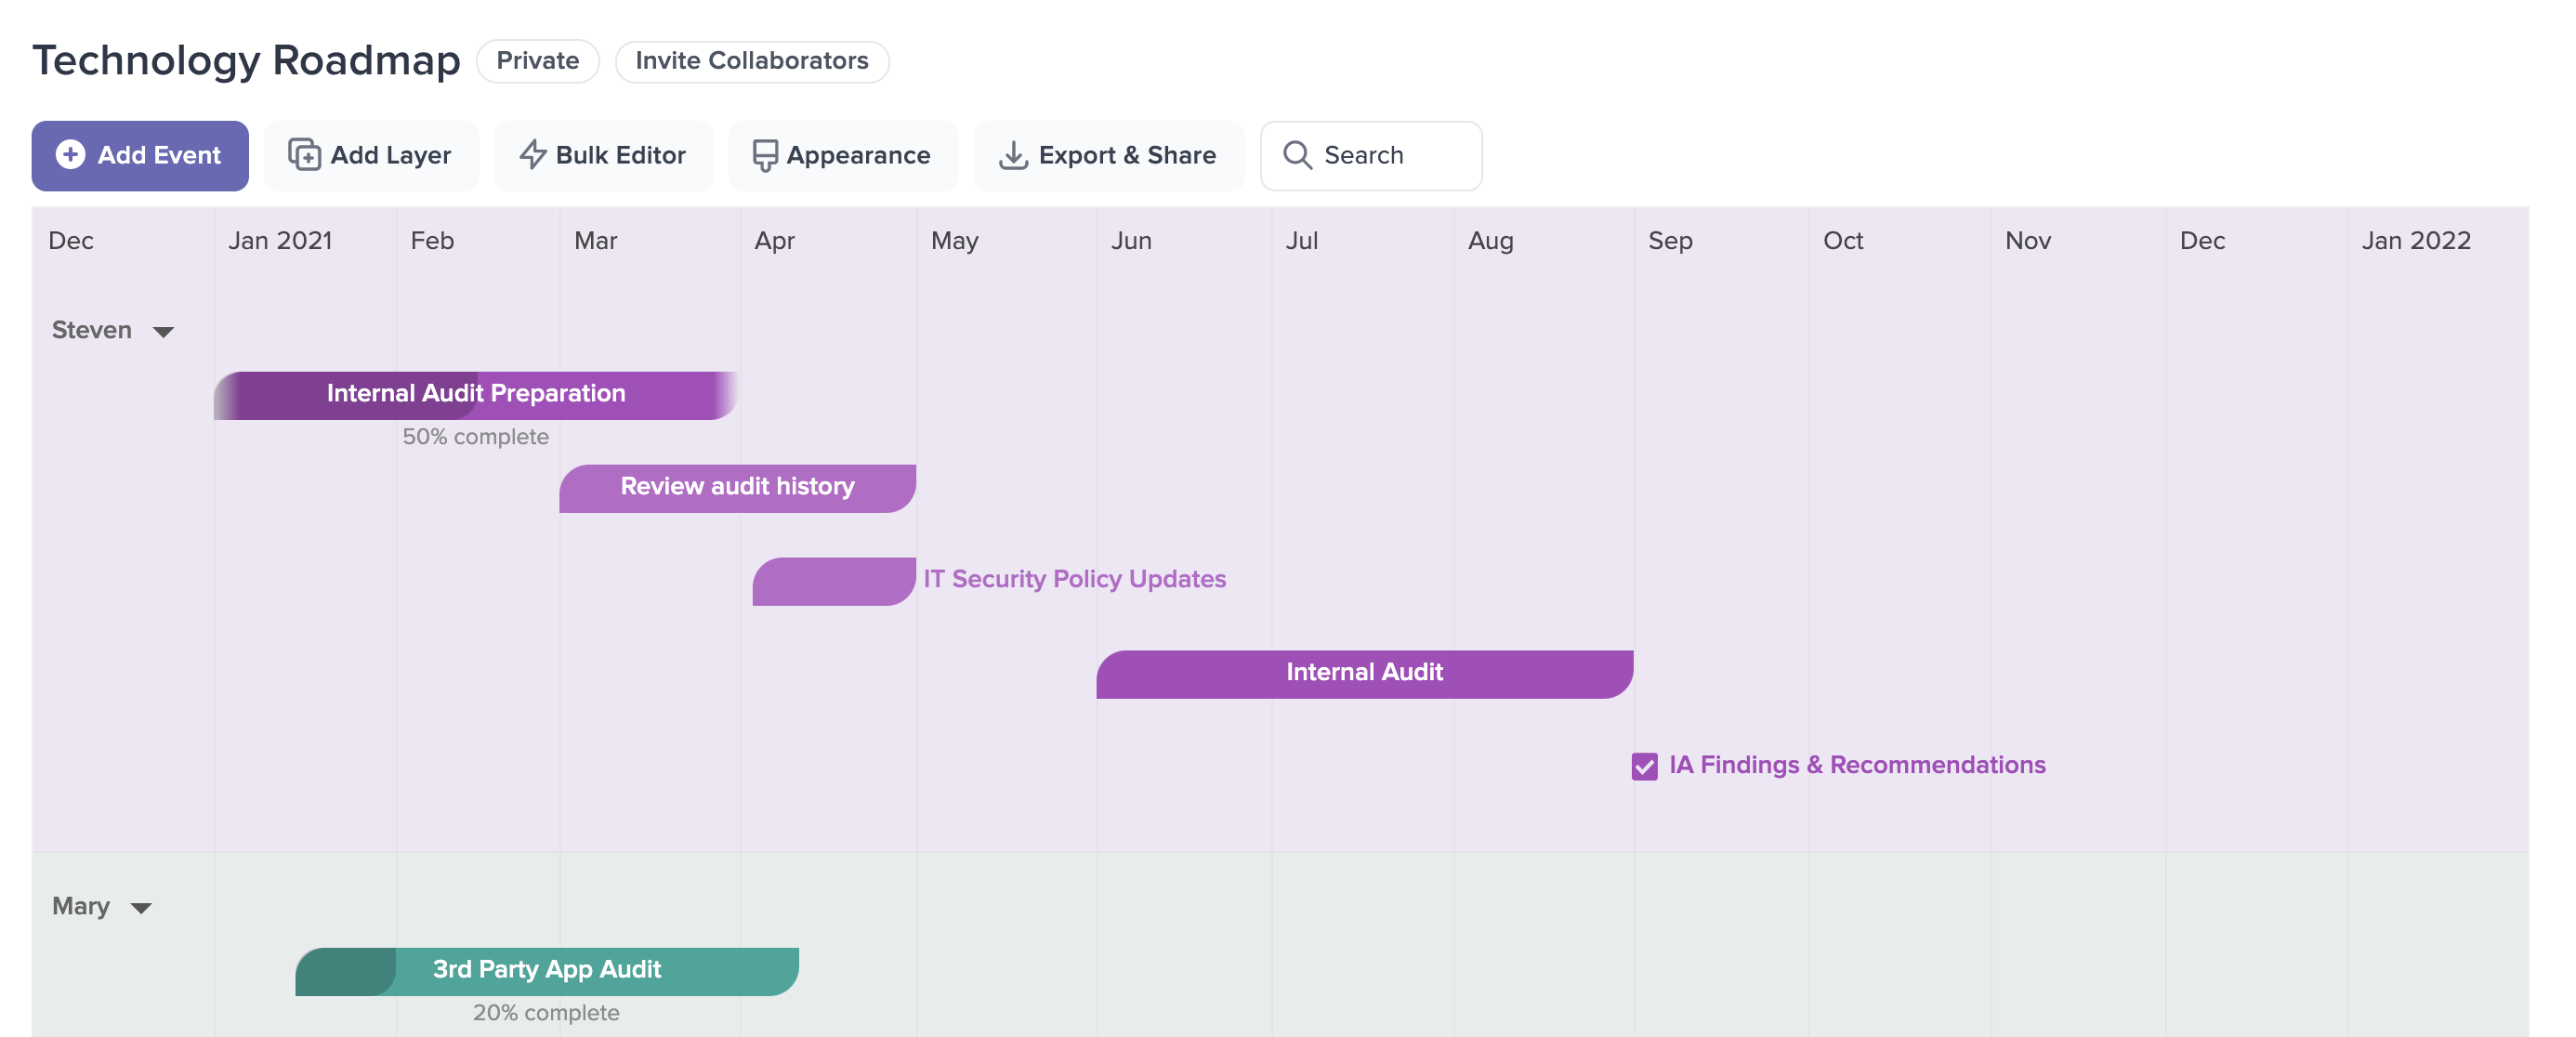The image size is (2576, 1037).
Task: Click the Aug month header
Action: tap(1491, 241)
